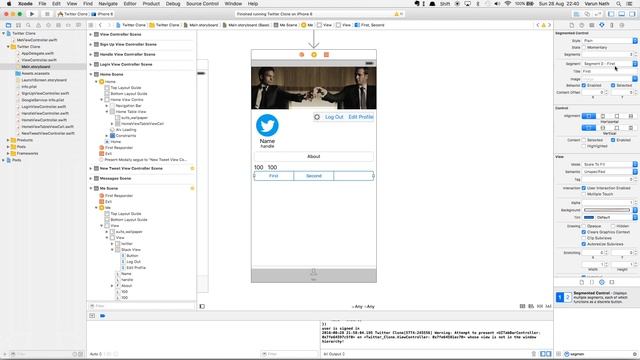
Task: Click the Log Out button on canvas
Action: tap(334, 117)
